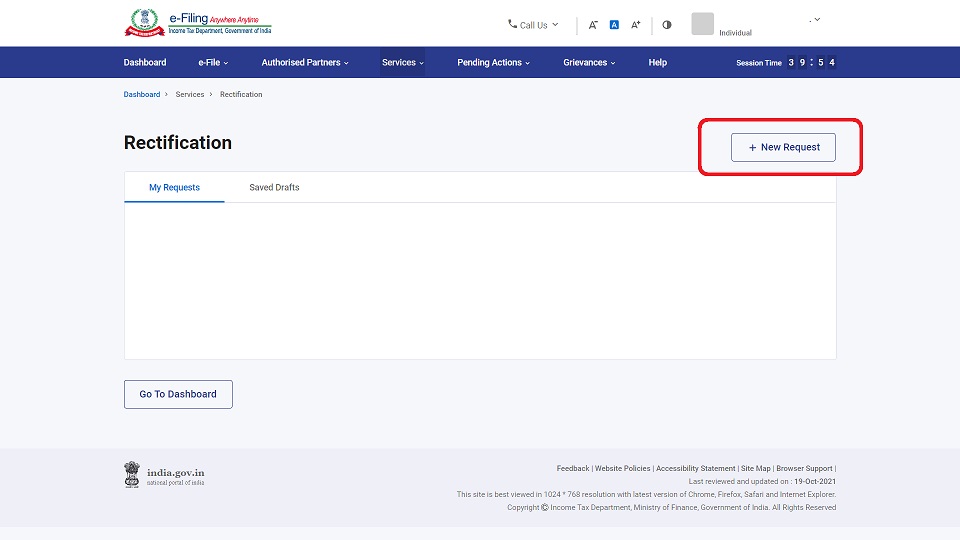This screenshot has height=540, width=960.
Task: Reset font size with highlighted A icon
Action: pos(614,25)
